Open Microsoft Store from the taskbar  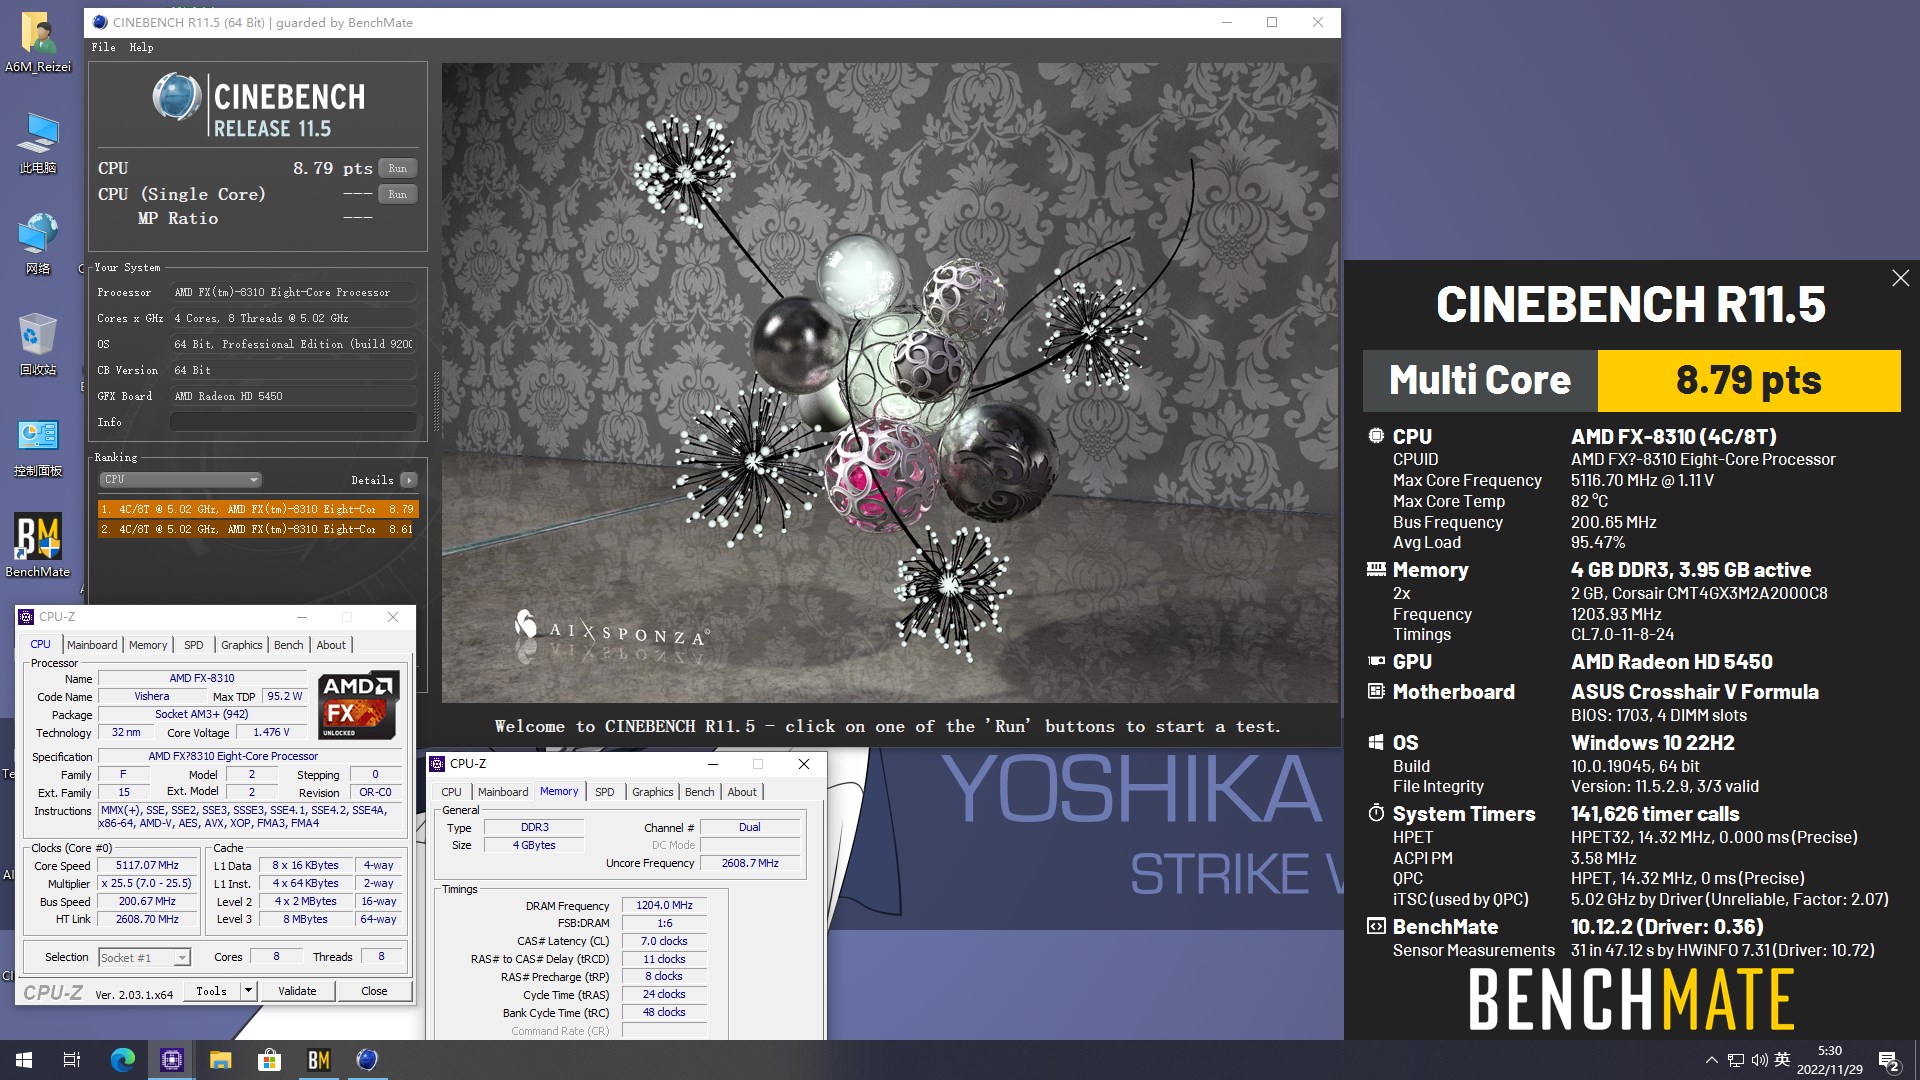pyautogui.click(x=269, y=1060)
